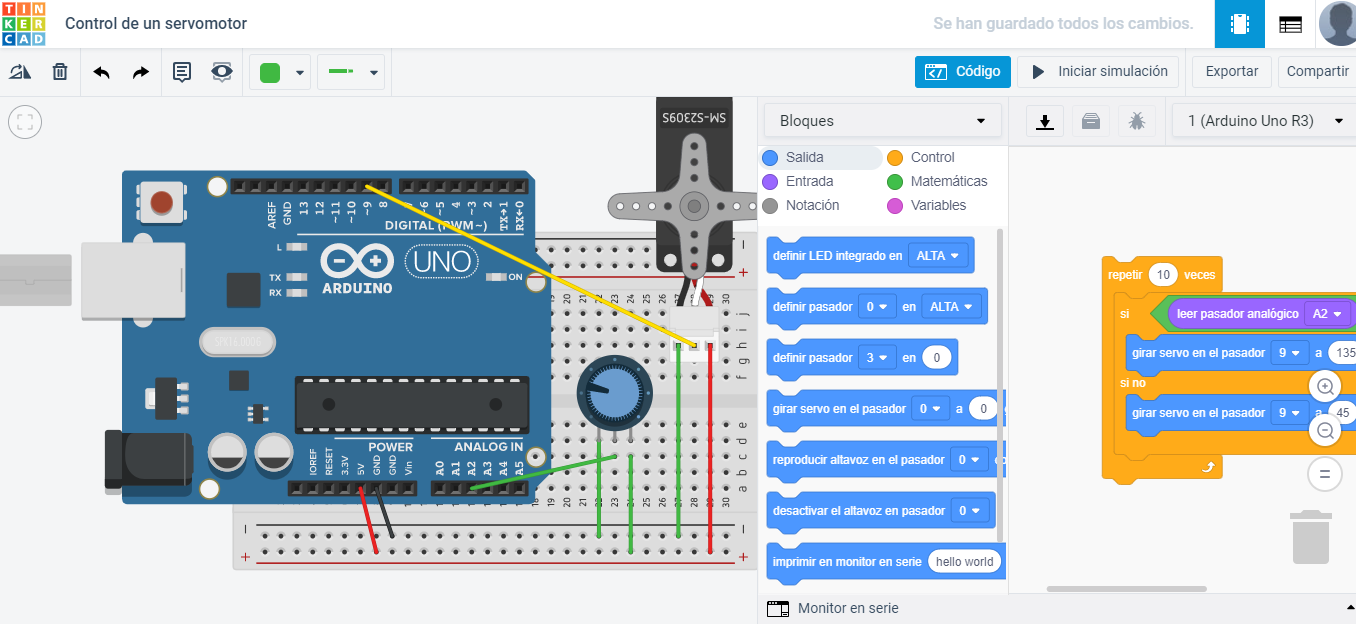Viewport: 1356px width, 624px height.
Task: Open notes tool icon
Action: 182,72
